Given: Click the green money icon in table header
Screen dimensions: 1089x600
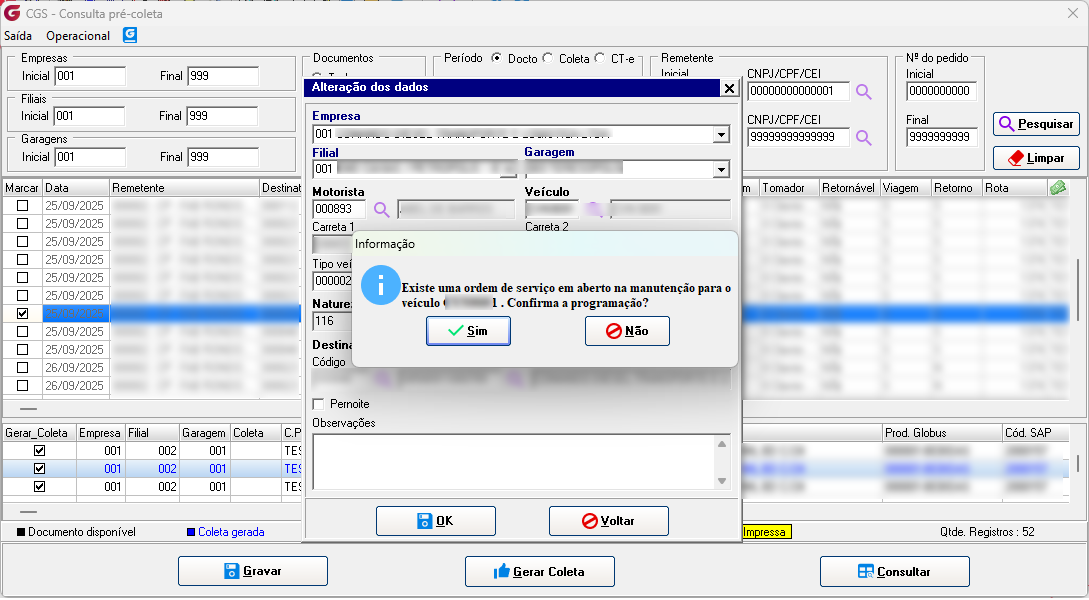Looking at the screenshot, I should click(1058, 188).
